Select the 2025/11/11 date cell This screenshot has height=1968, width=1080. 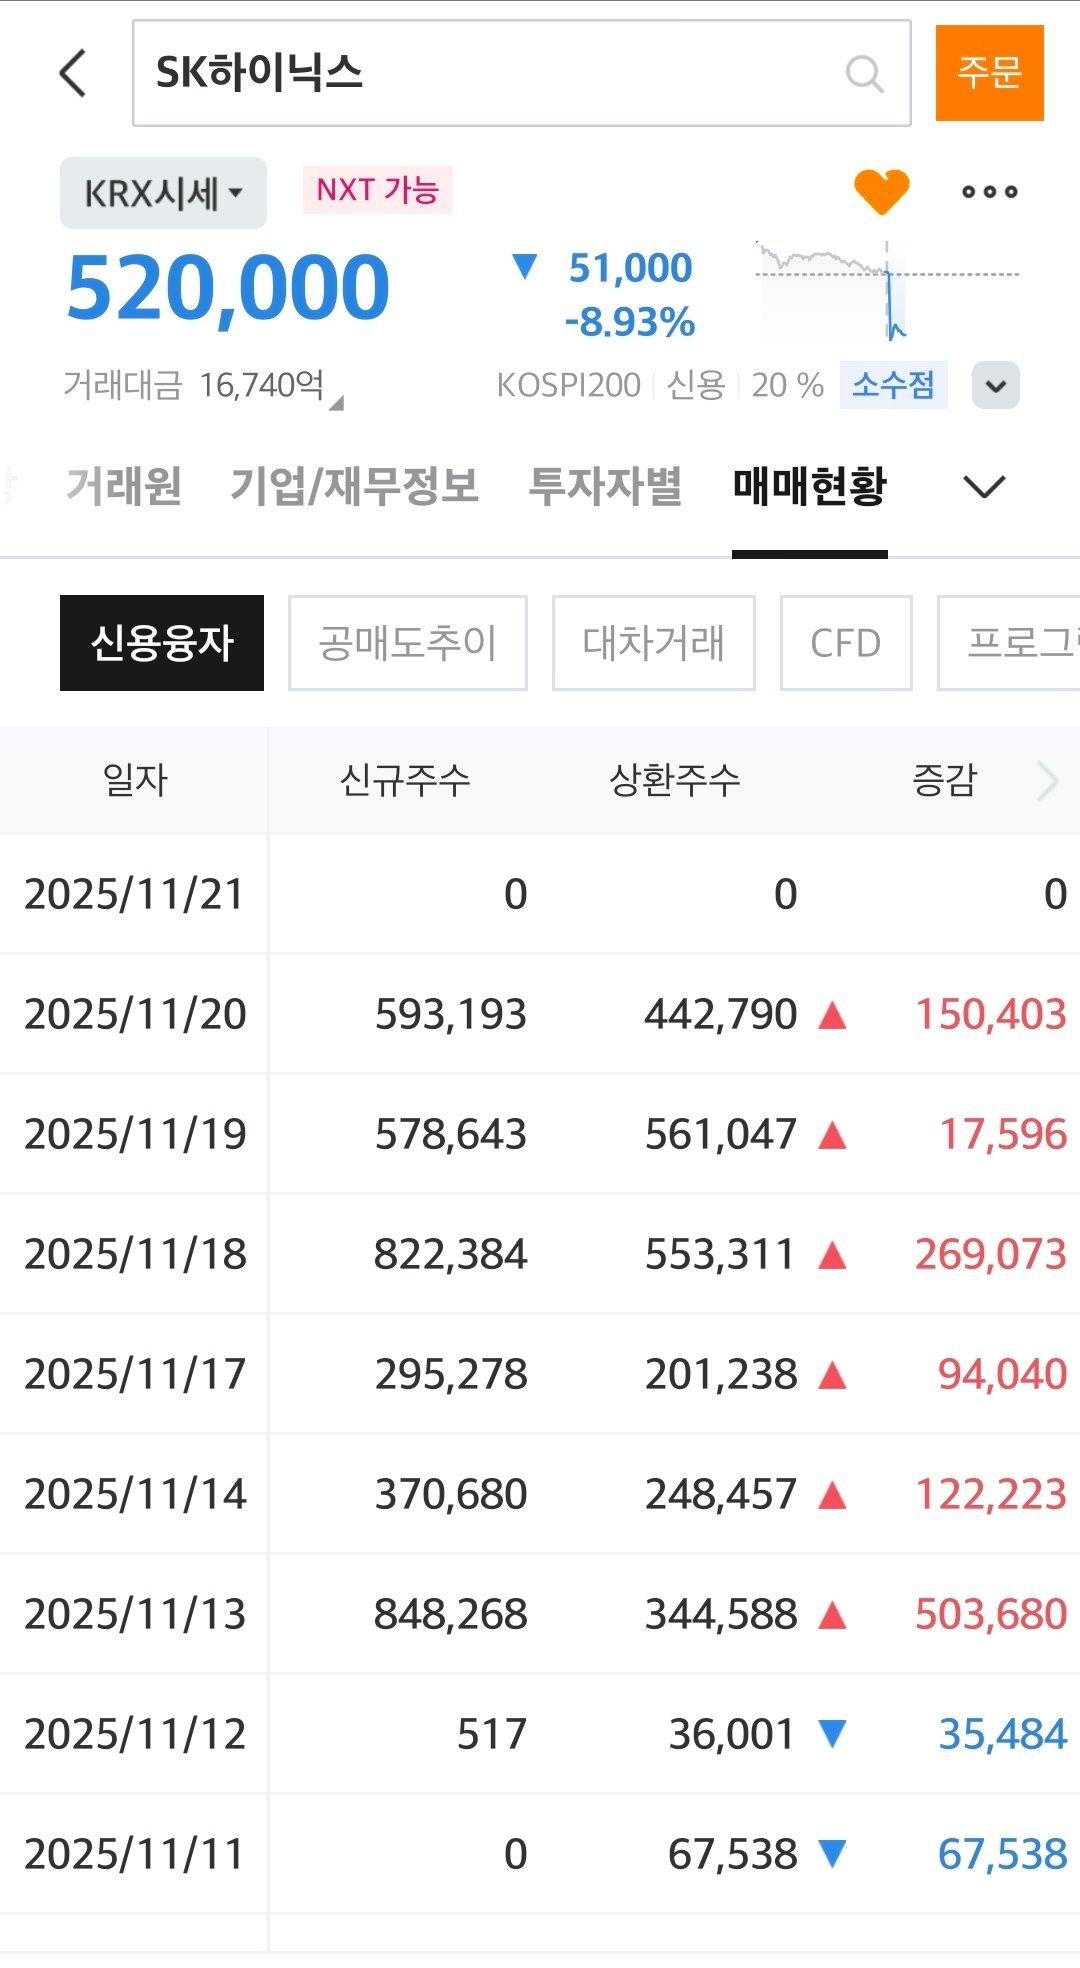pyautogui.click(x=135, y=1854)
